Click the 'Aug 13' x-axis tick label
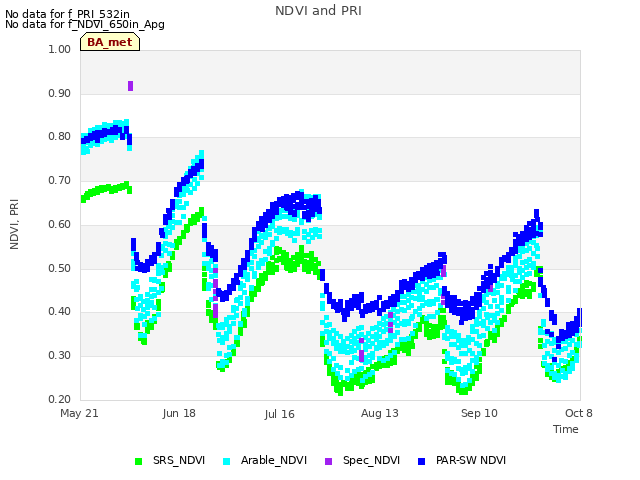The image size is (640, 480). pos(380,413)
